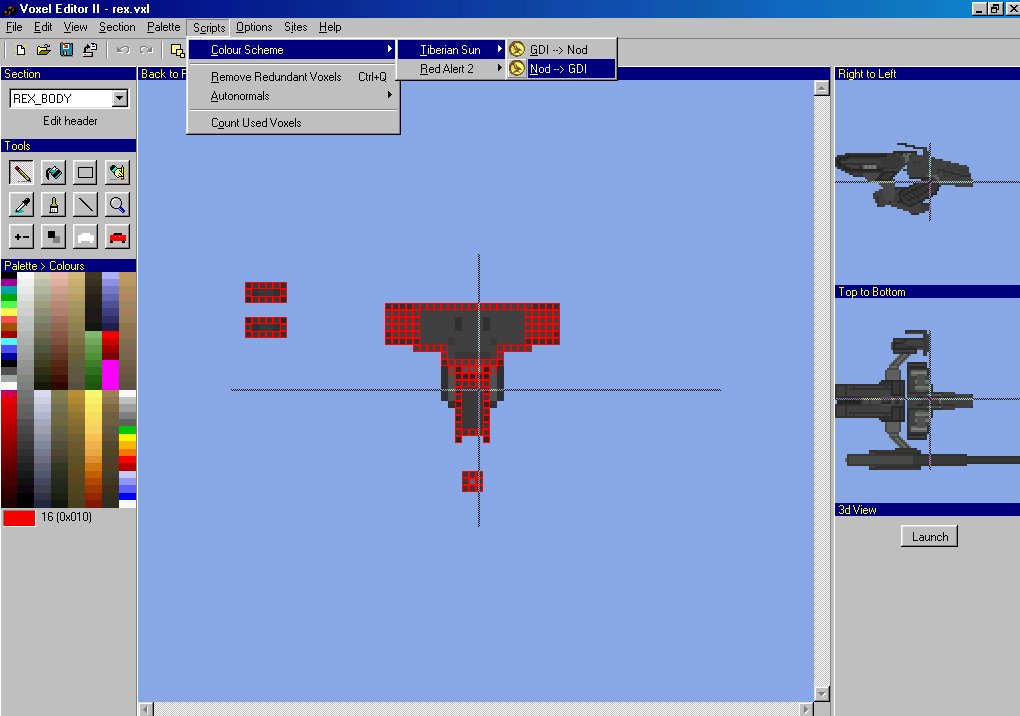
Task: Click the app icon in title bar
Action: pyautogui.click(x=9, y=9)
